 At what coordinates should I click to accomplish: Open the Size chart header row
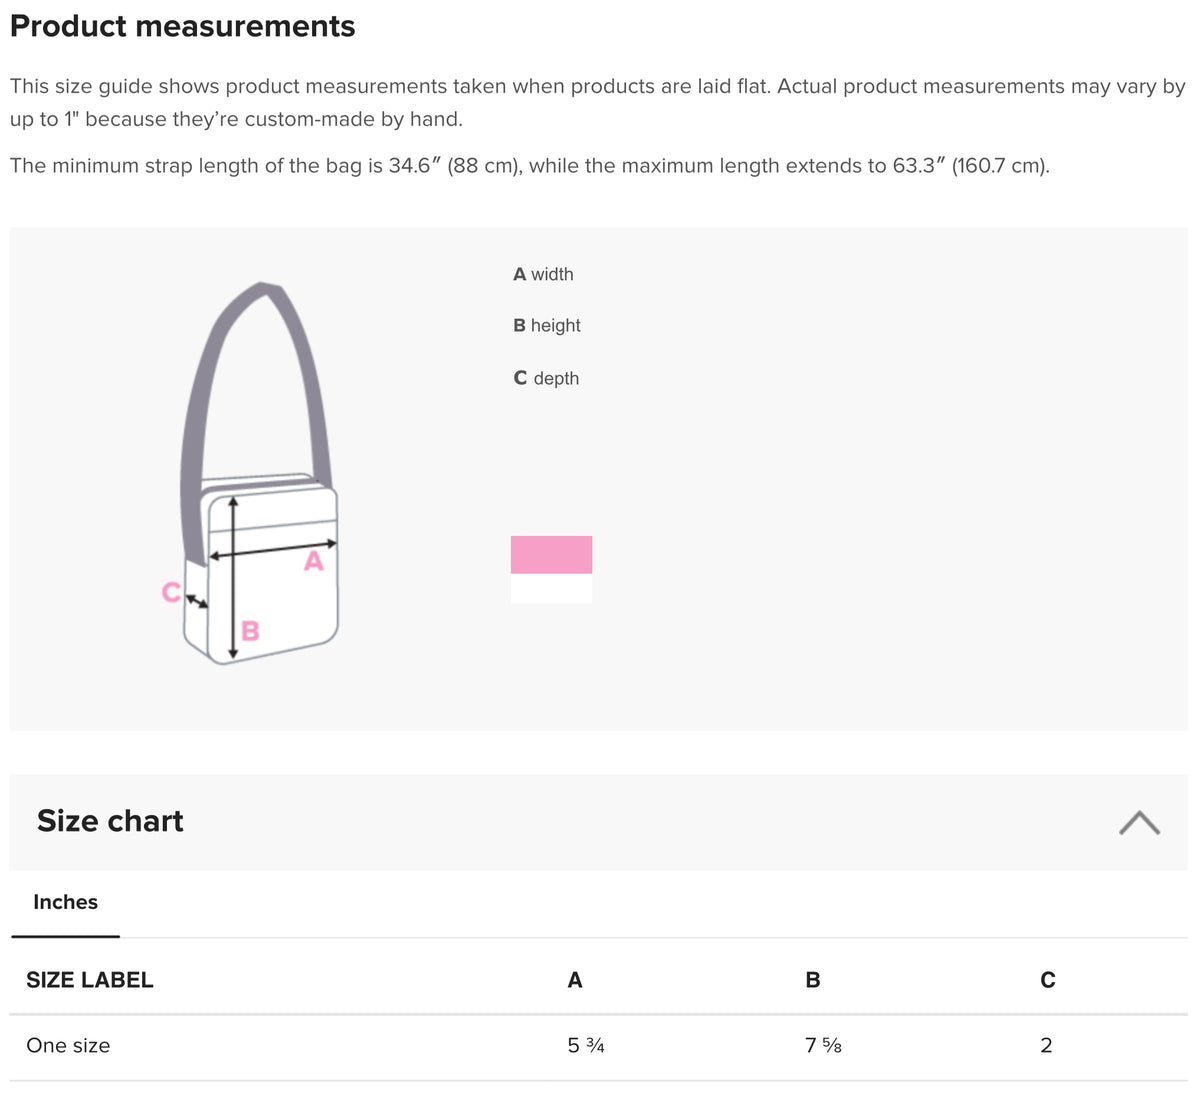pyautogui.click(x=110, y=821)
